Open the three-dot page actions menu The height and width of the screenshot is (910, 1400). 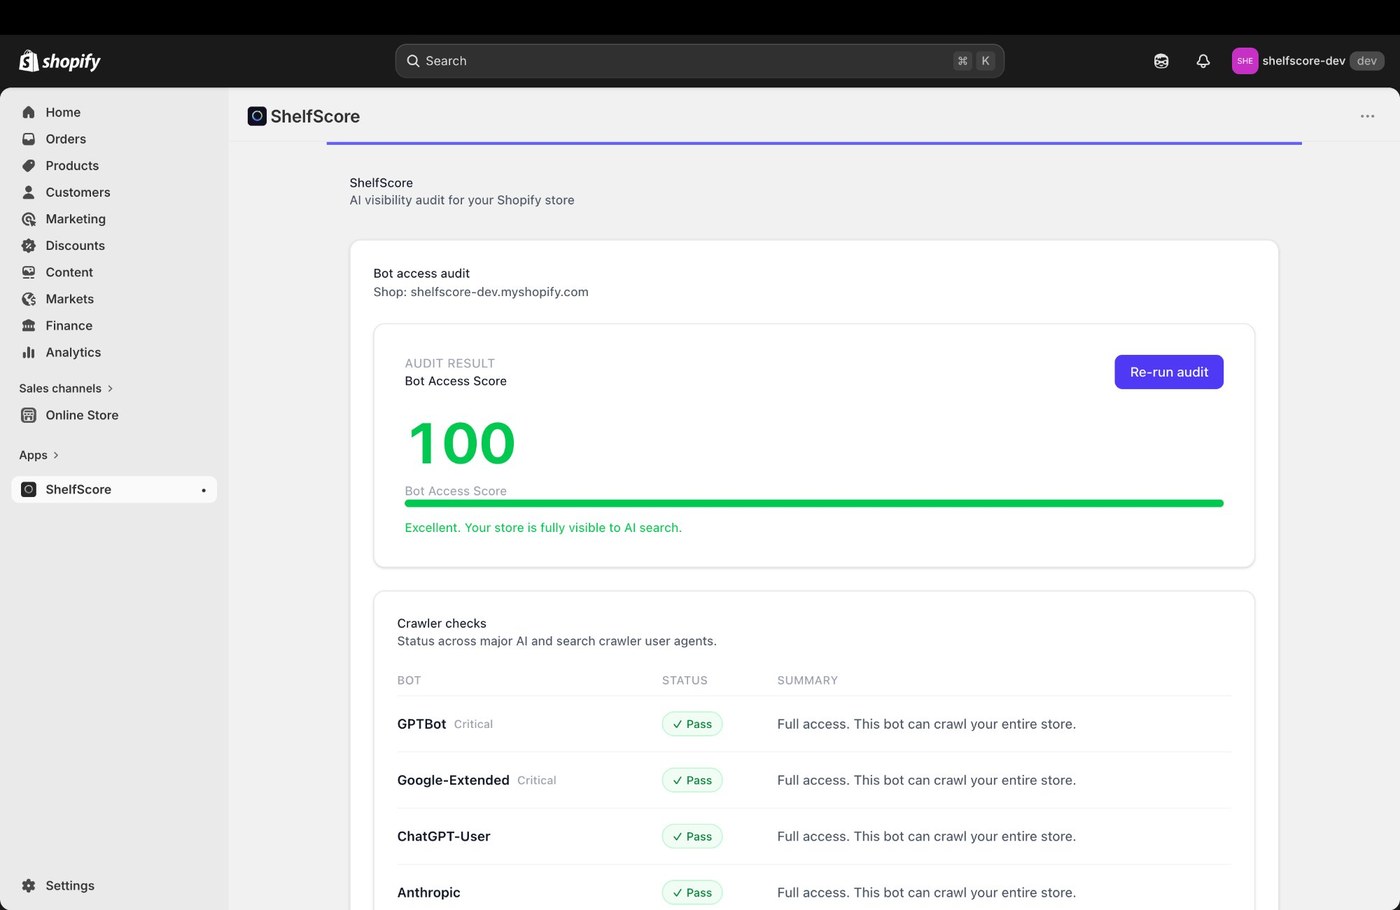tap(1367, 116)
